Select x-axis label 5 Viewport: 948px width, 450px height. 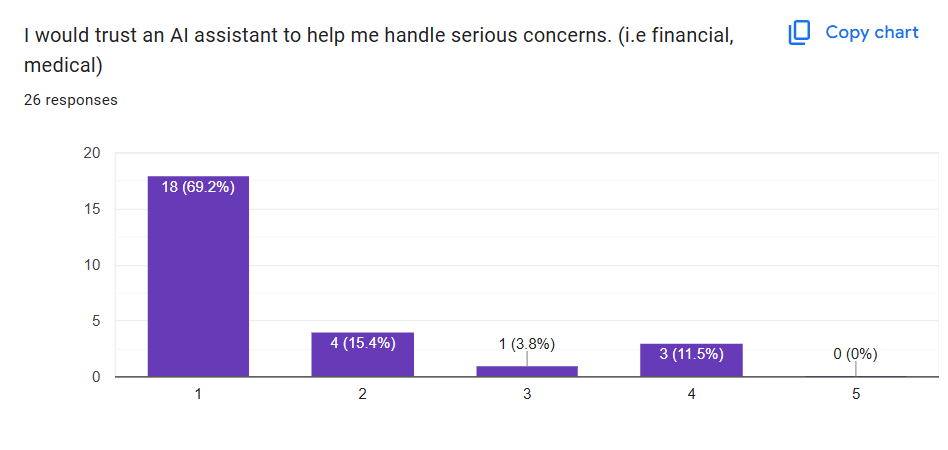(855, 394)
